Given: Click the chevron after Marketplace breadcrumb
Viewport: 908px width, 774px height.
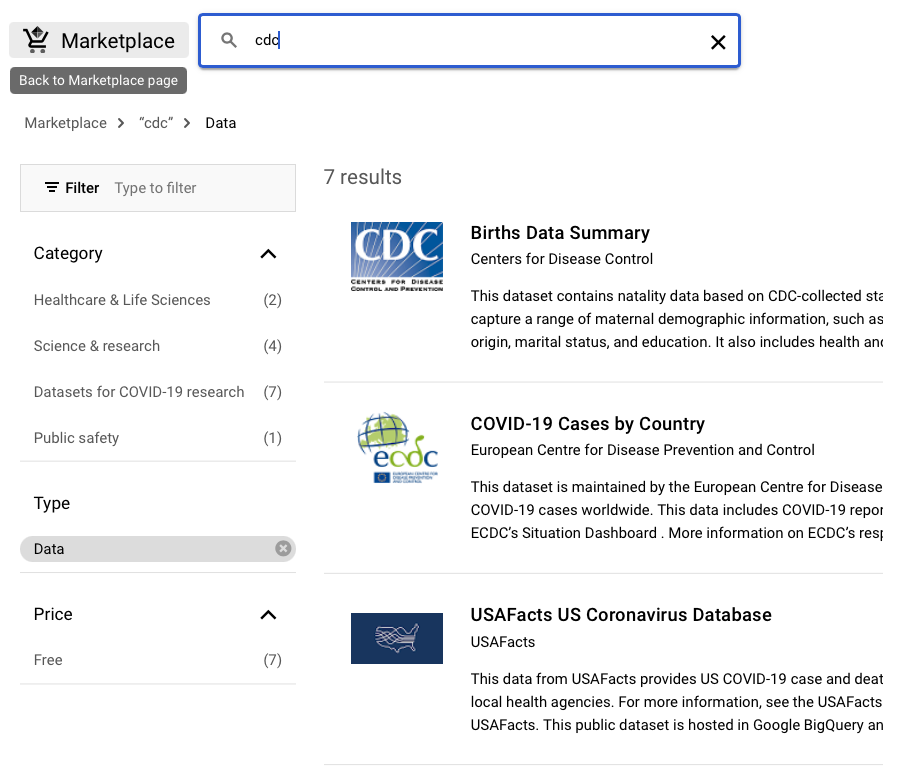Looking at the screenshot, I should [121, 123].
